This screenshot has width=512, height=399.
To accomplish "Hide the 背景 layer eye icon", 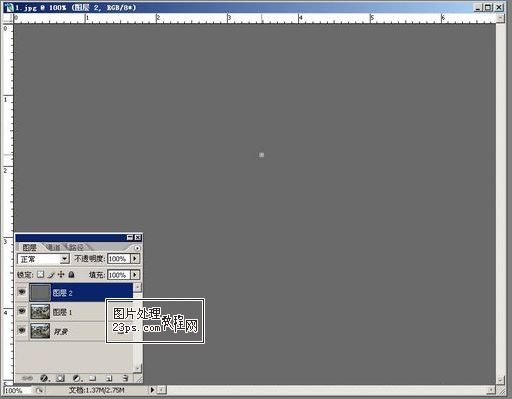I will 22,330.
